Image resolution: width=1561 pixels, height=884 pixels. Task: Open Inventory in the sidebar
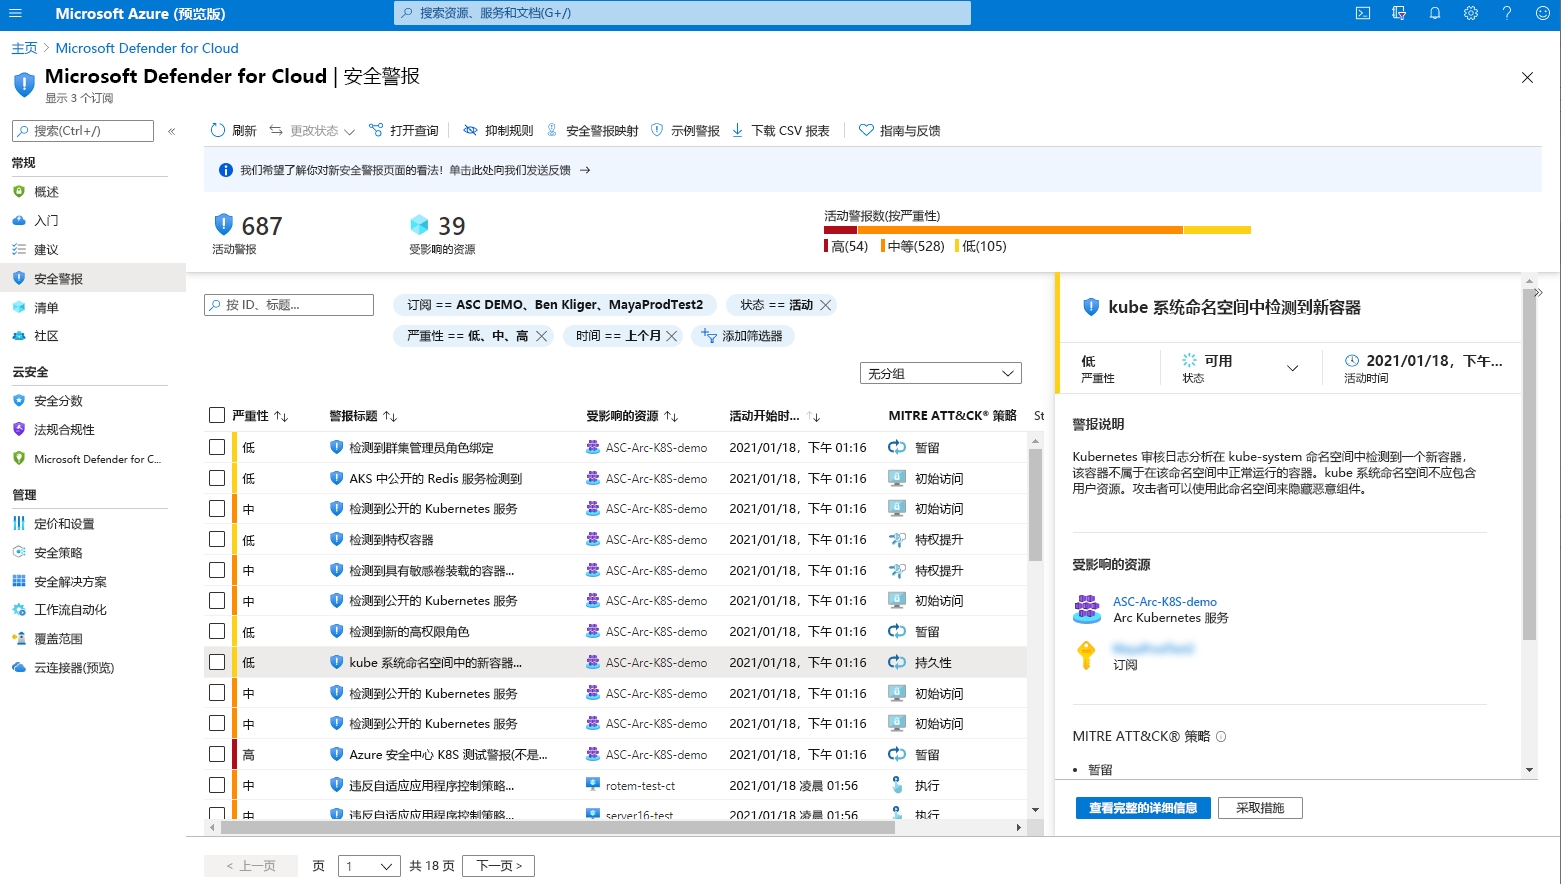point(46,308)
